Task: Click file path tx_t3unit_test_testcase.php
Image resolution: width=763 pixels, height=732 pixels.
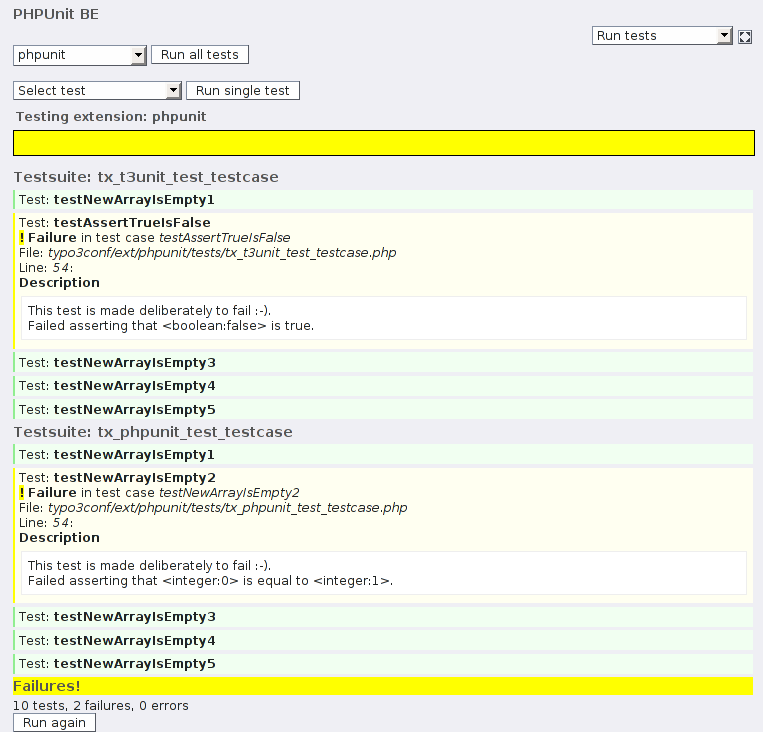Action: (222, 253)
